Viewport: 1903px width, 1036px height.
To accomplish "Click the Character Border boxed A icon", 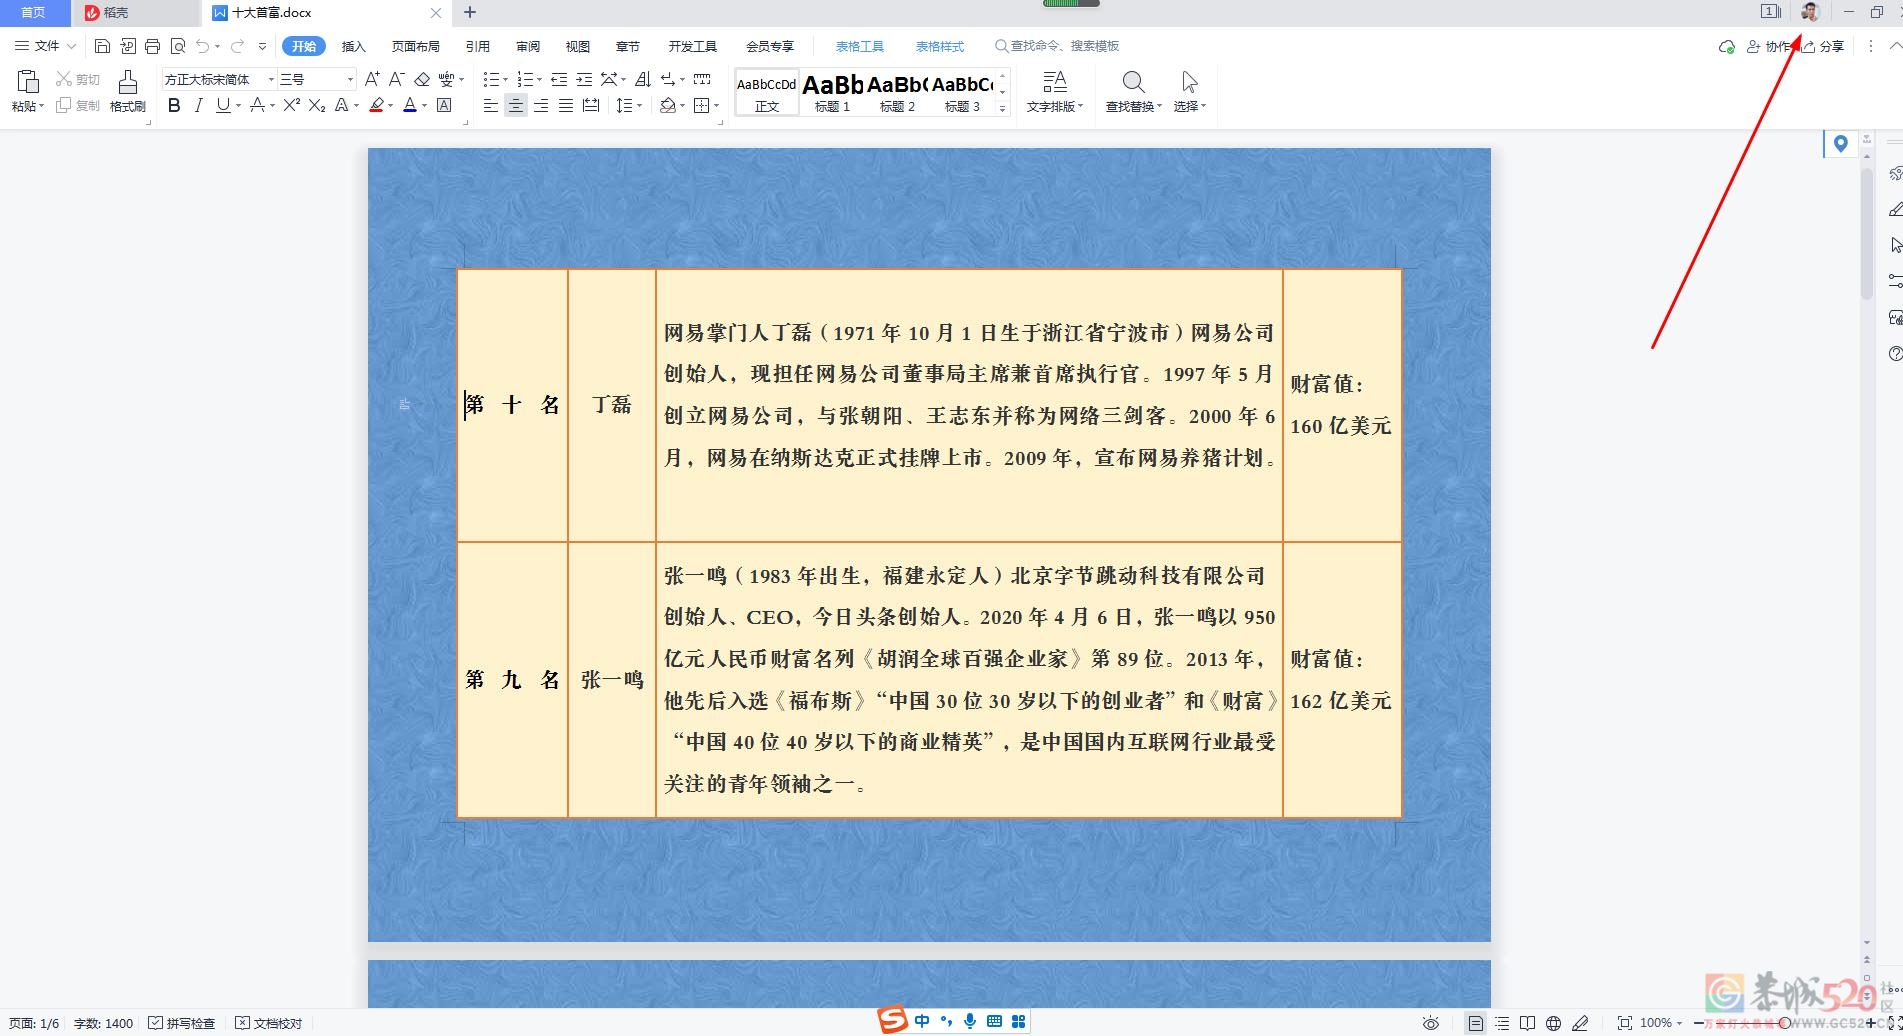I will [x=445, y=105].
